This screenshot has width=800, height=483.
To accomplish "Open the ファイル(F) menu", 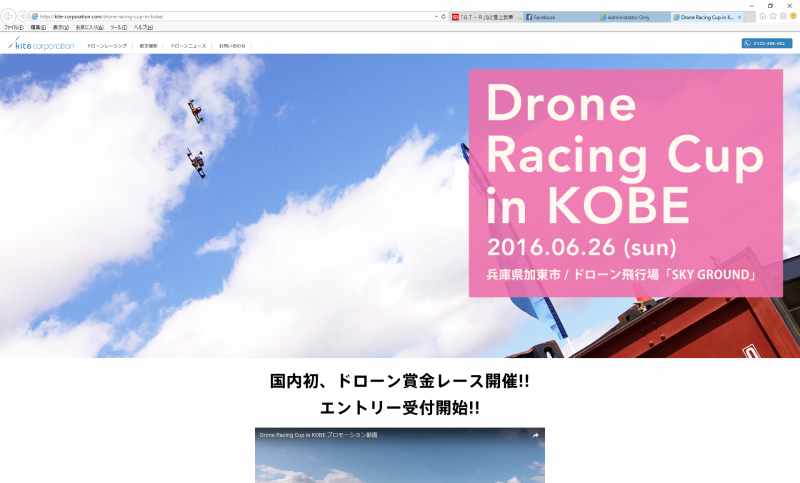I will click(x=12, y=27).
